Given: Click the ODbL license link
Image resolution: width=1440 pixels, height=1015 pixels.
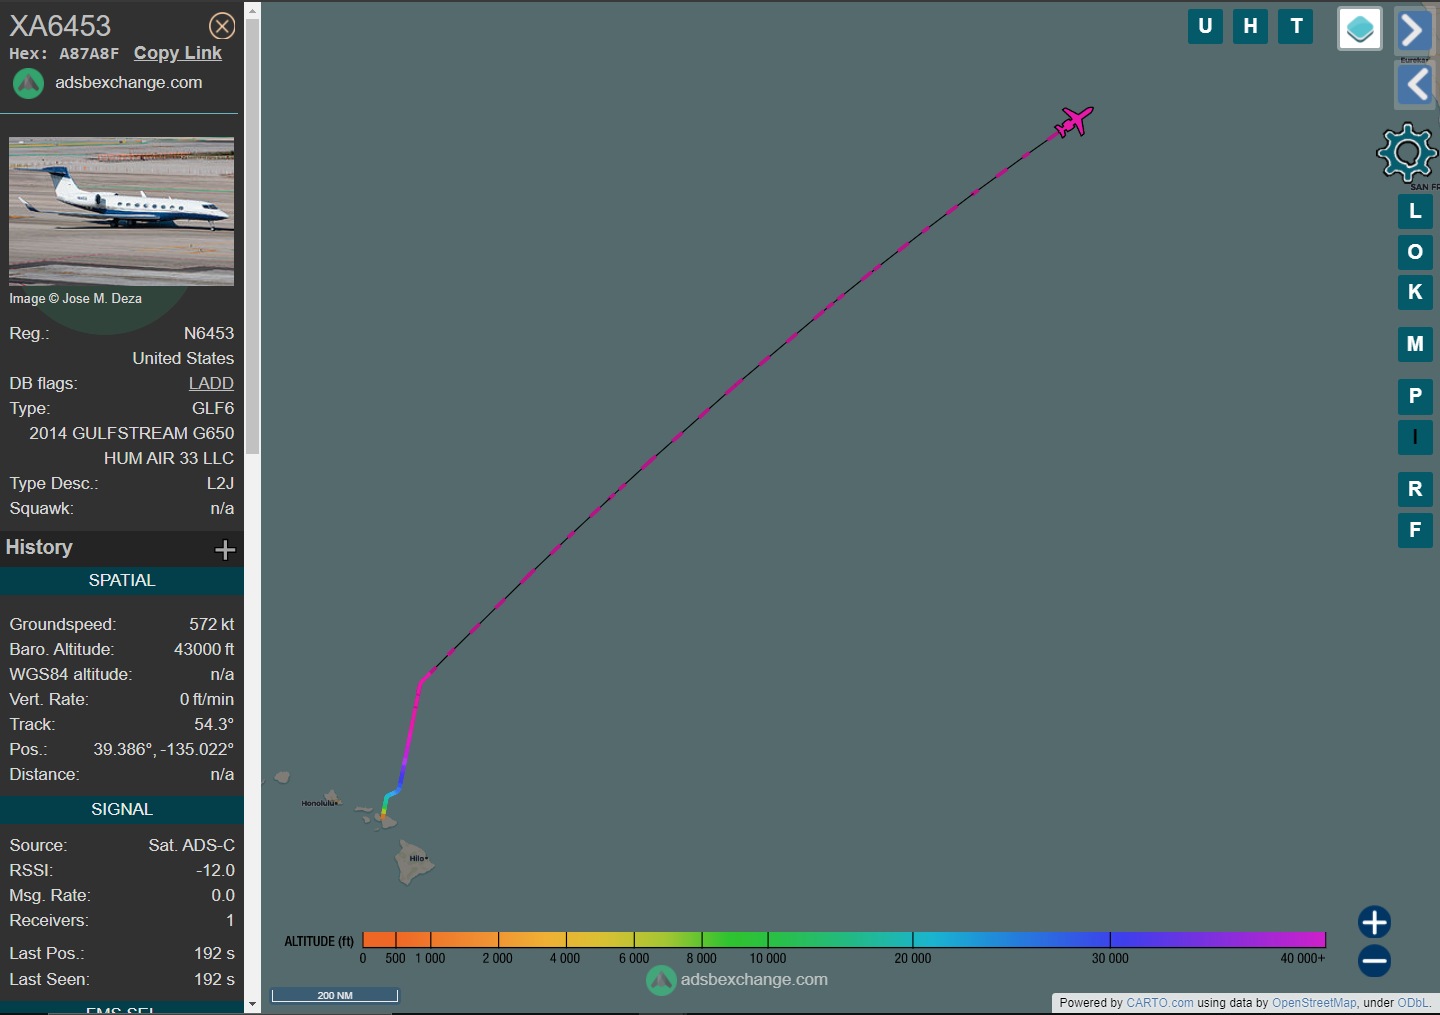Looking at the screenshot, I should tap(1412, 1003).
